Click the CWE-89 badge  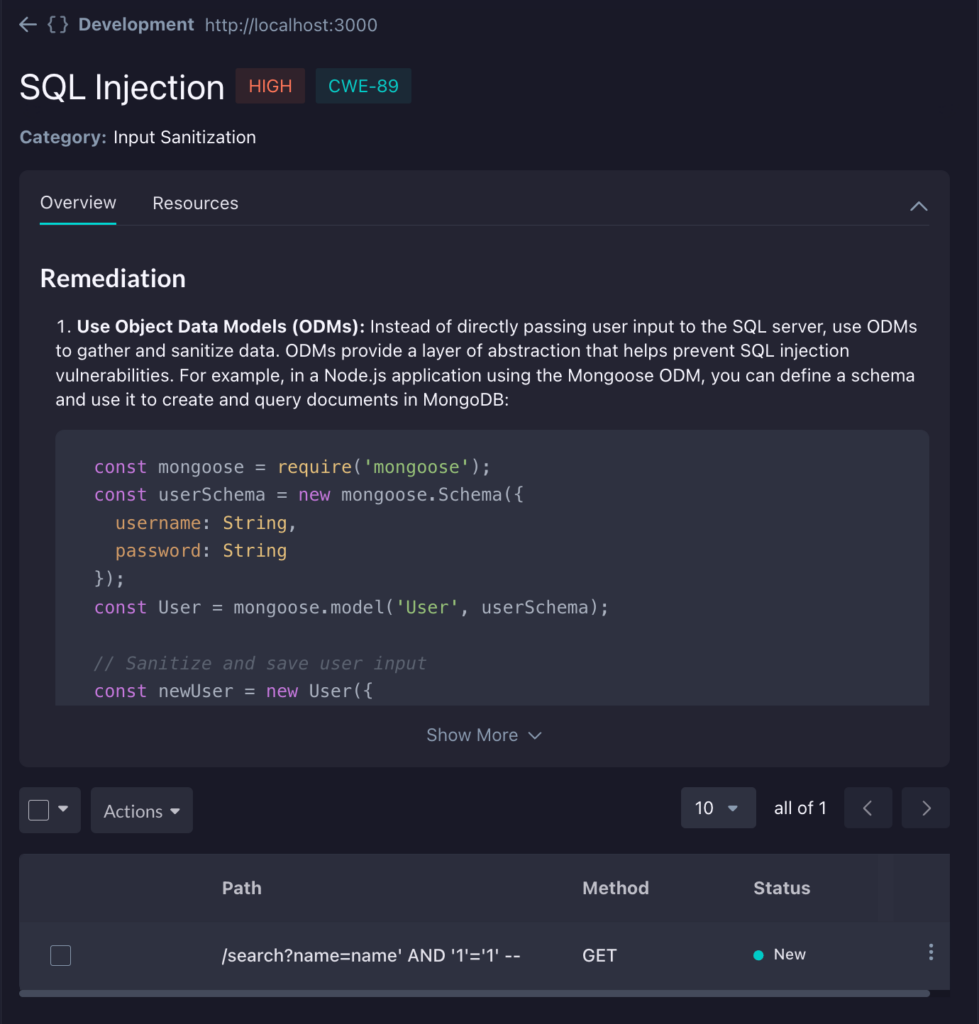tap(362, 86)
